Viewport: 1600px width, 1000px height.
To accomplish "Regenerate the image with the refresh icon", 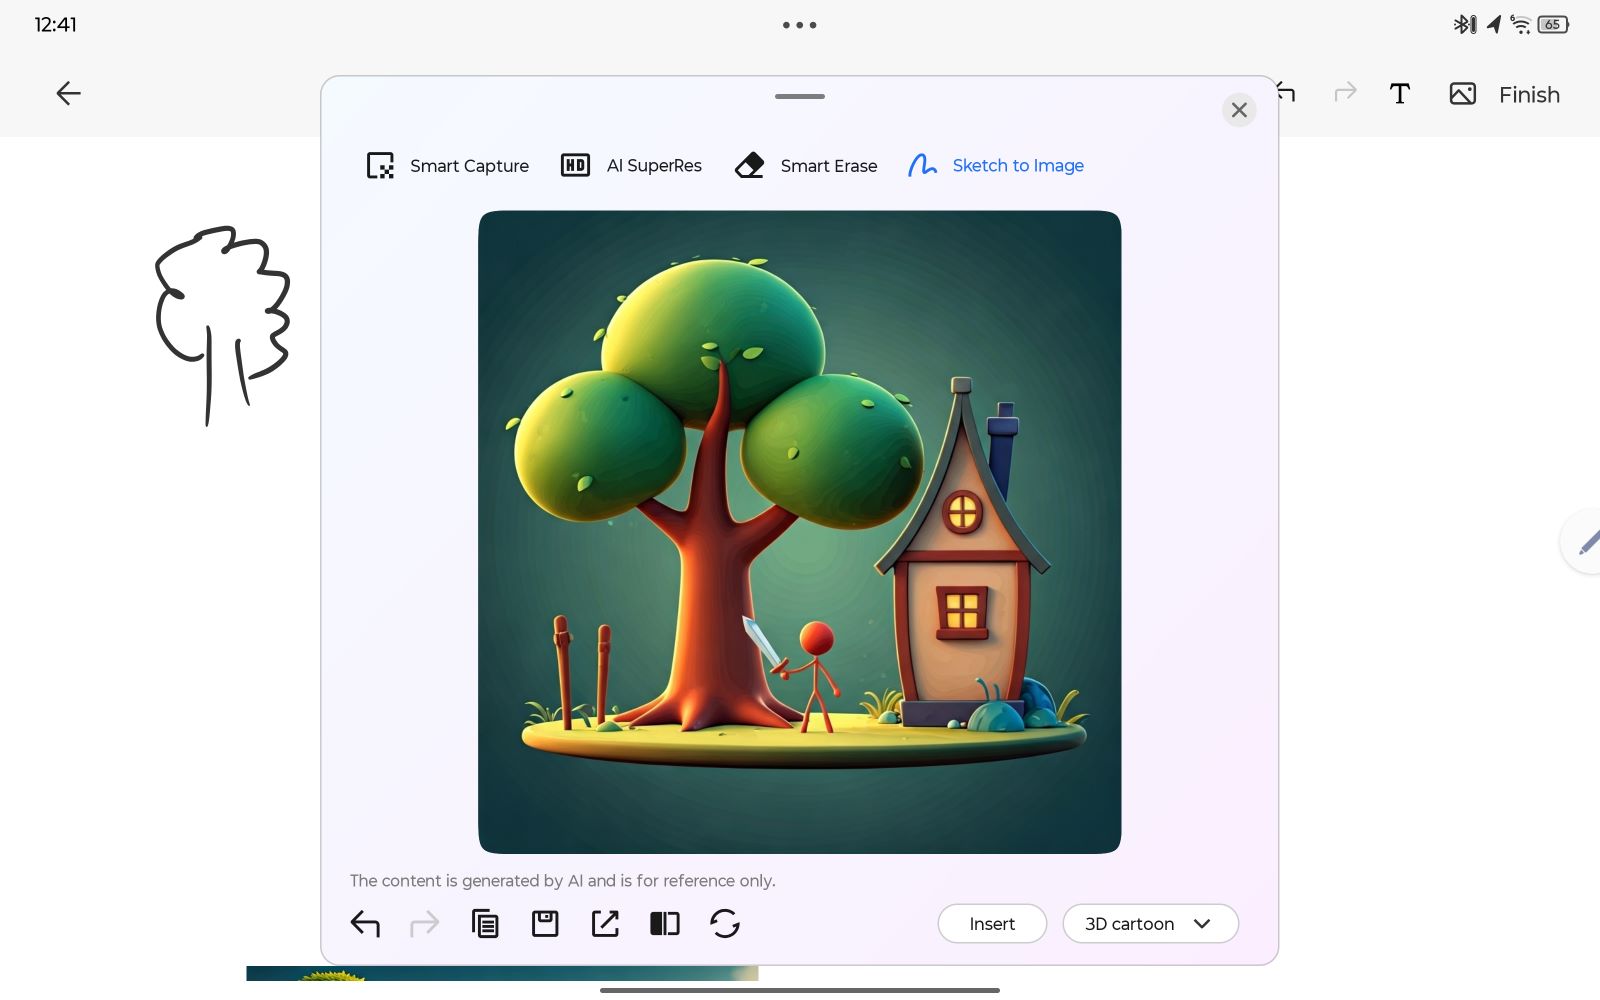I will pos(725,924).
